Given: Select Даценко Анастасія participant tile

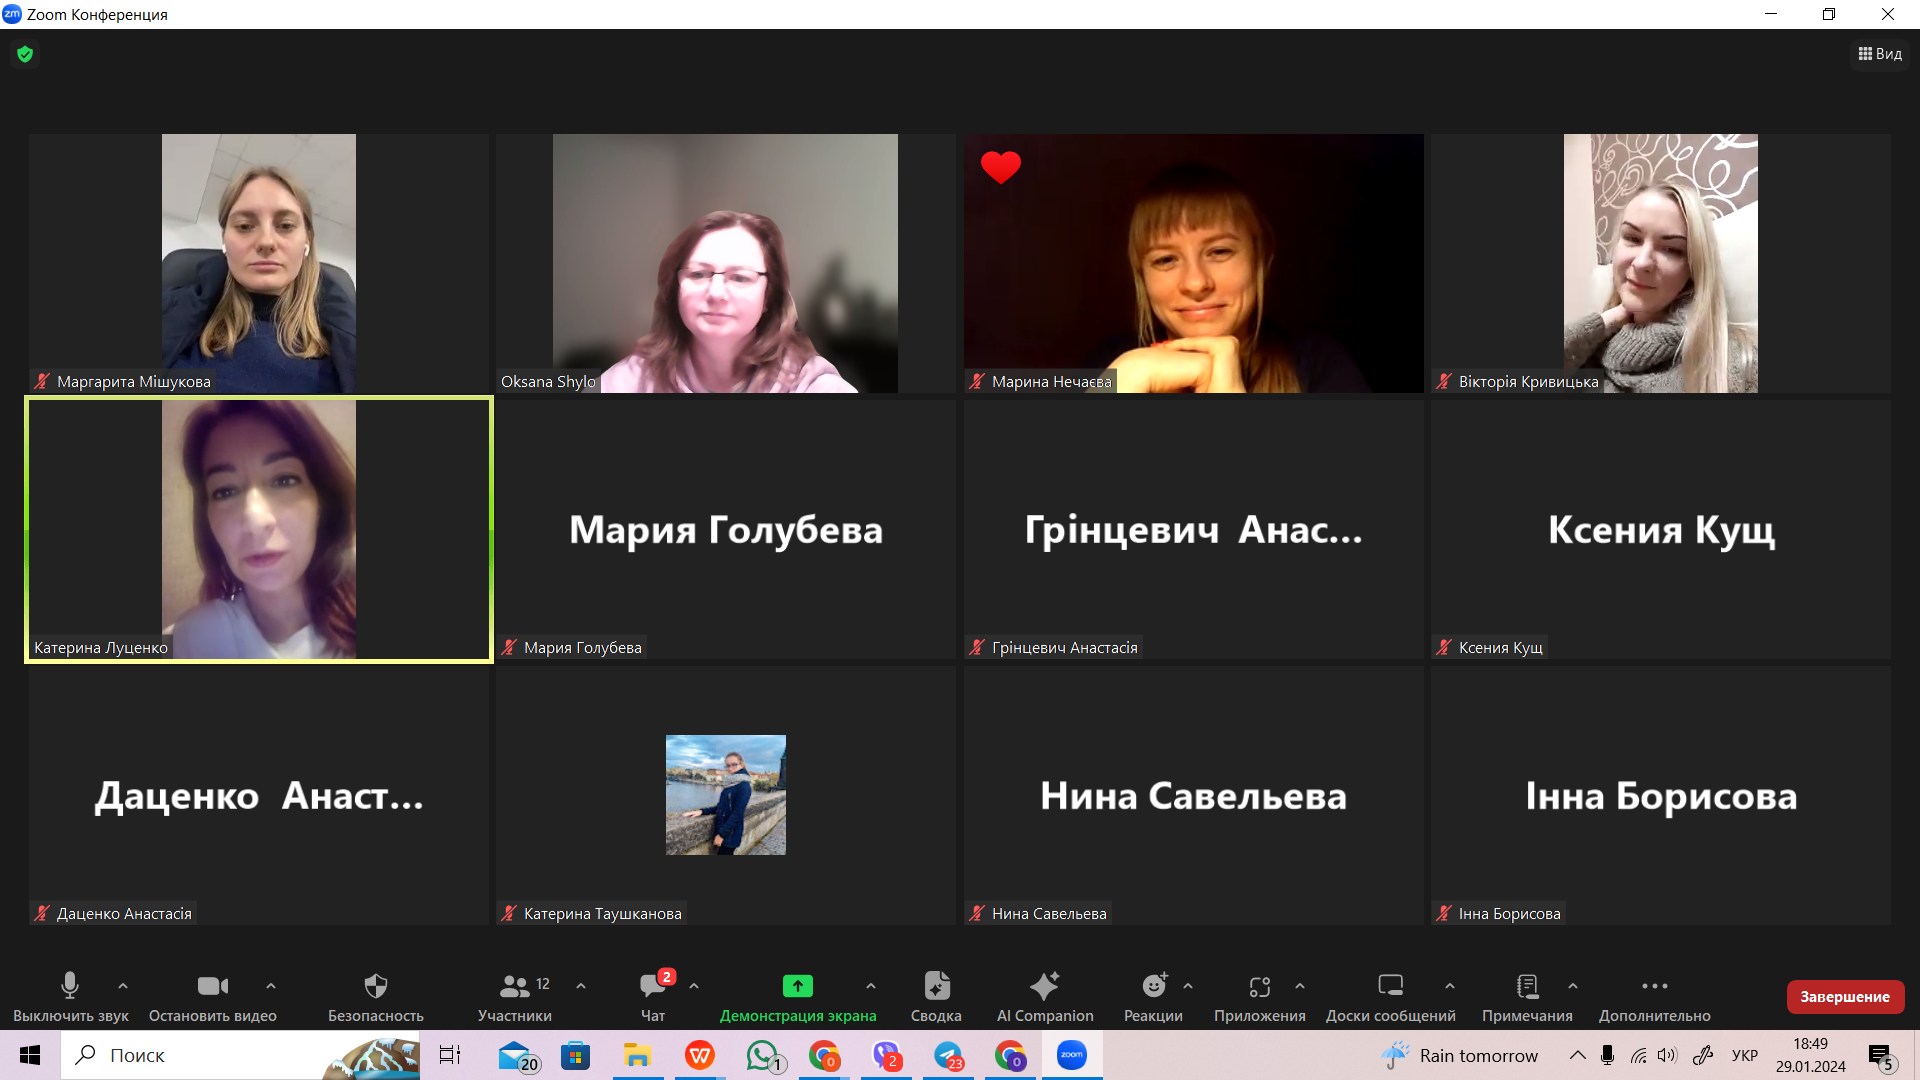Looking at the screenshot, I should point(259,795).
